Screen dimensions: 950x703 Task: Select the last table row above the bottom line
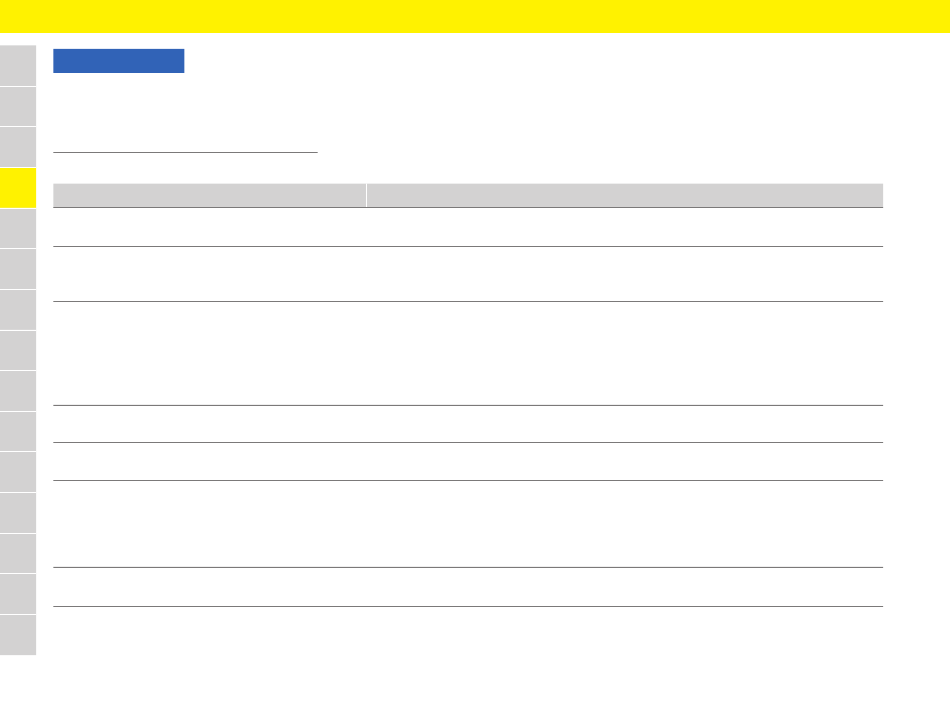pos(468,587)
